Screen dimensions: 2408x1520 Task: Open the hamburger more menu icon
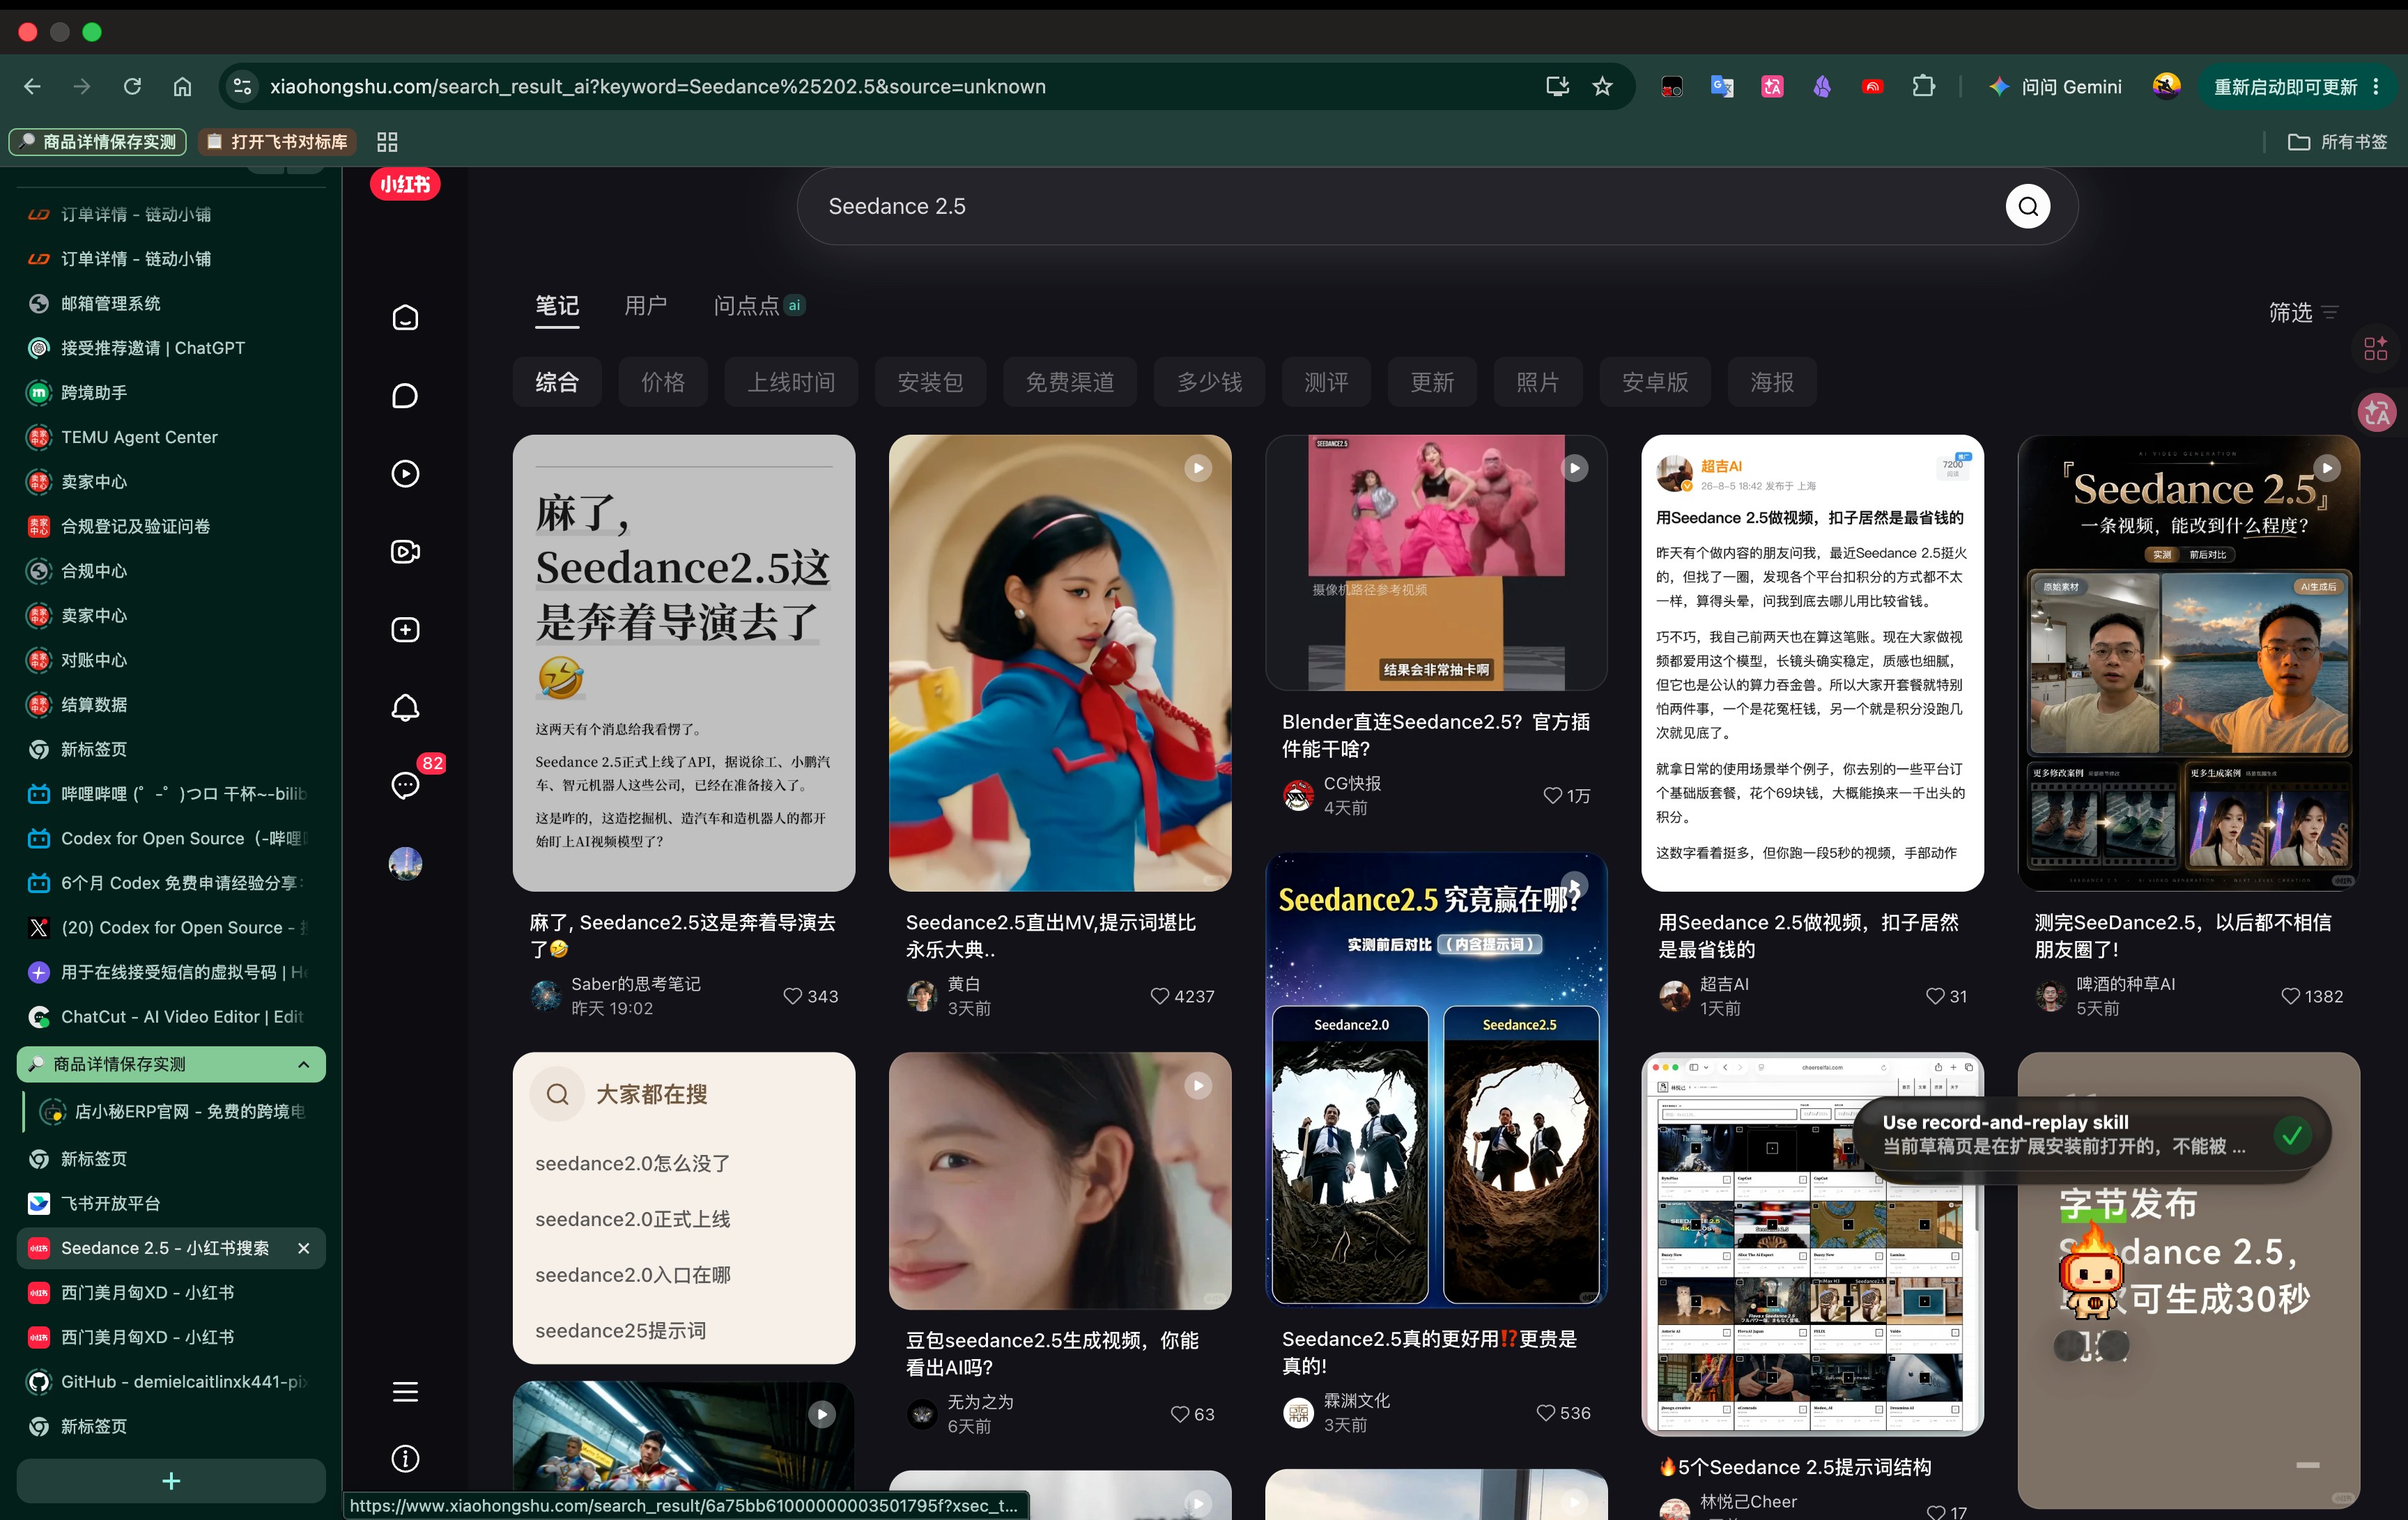pos(405,1392)
